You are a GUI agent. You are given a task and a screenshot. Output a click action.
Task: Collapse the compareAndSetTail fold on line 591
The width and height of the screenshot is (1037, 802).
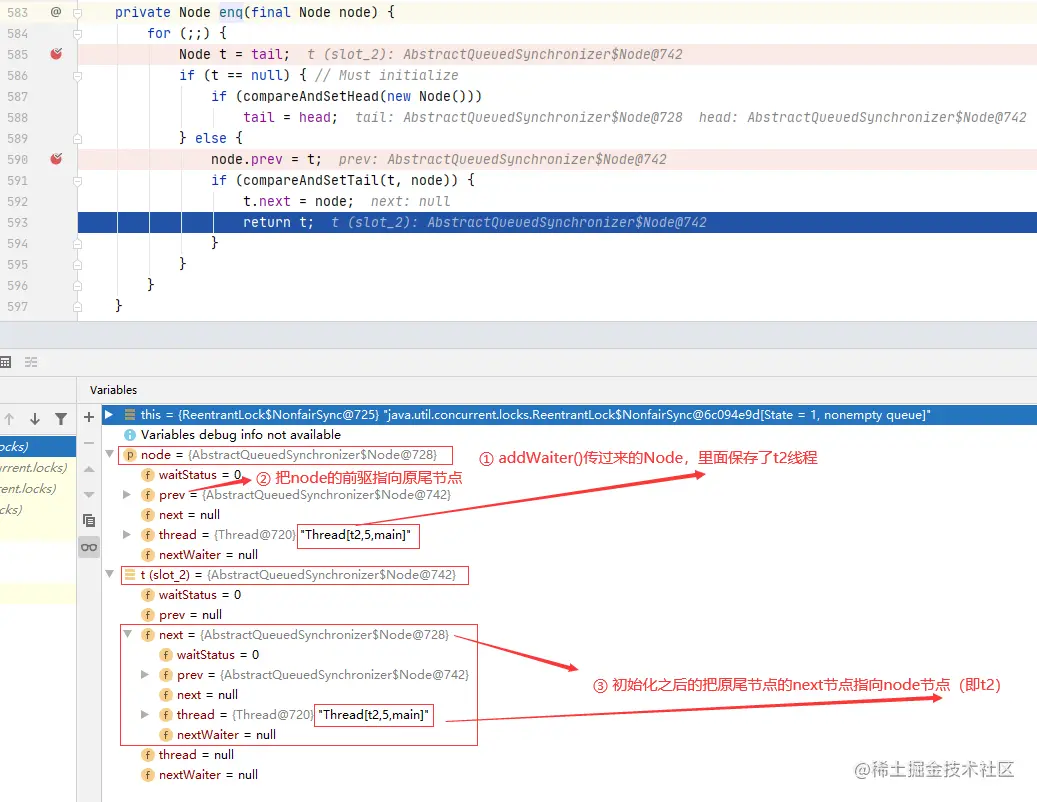(77, 180)
